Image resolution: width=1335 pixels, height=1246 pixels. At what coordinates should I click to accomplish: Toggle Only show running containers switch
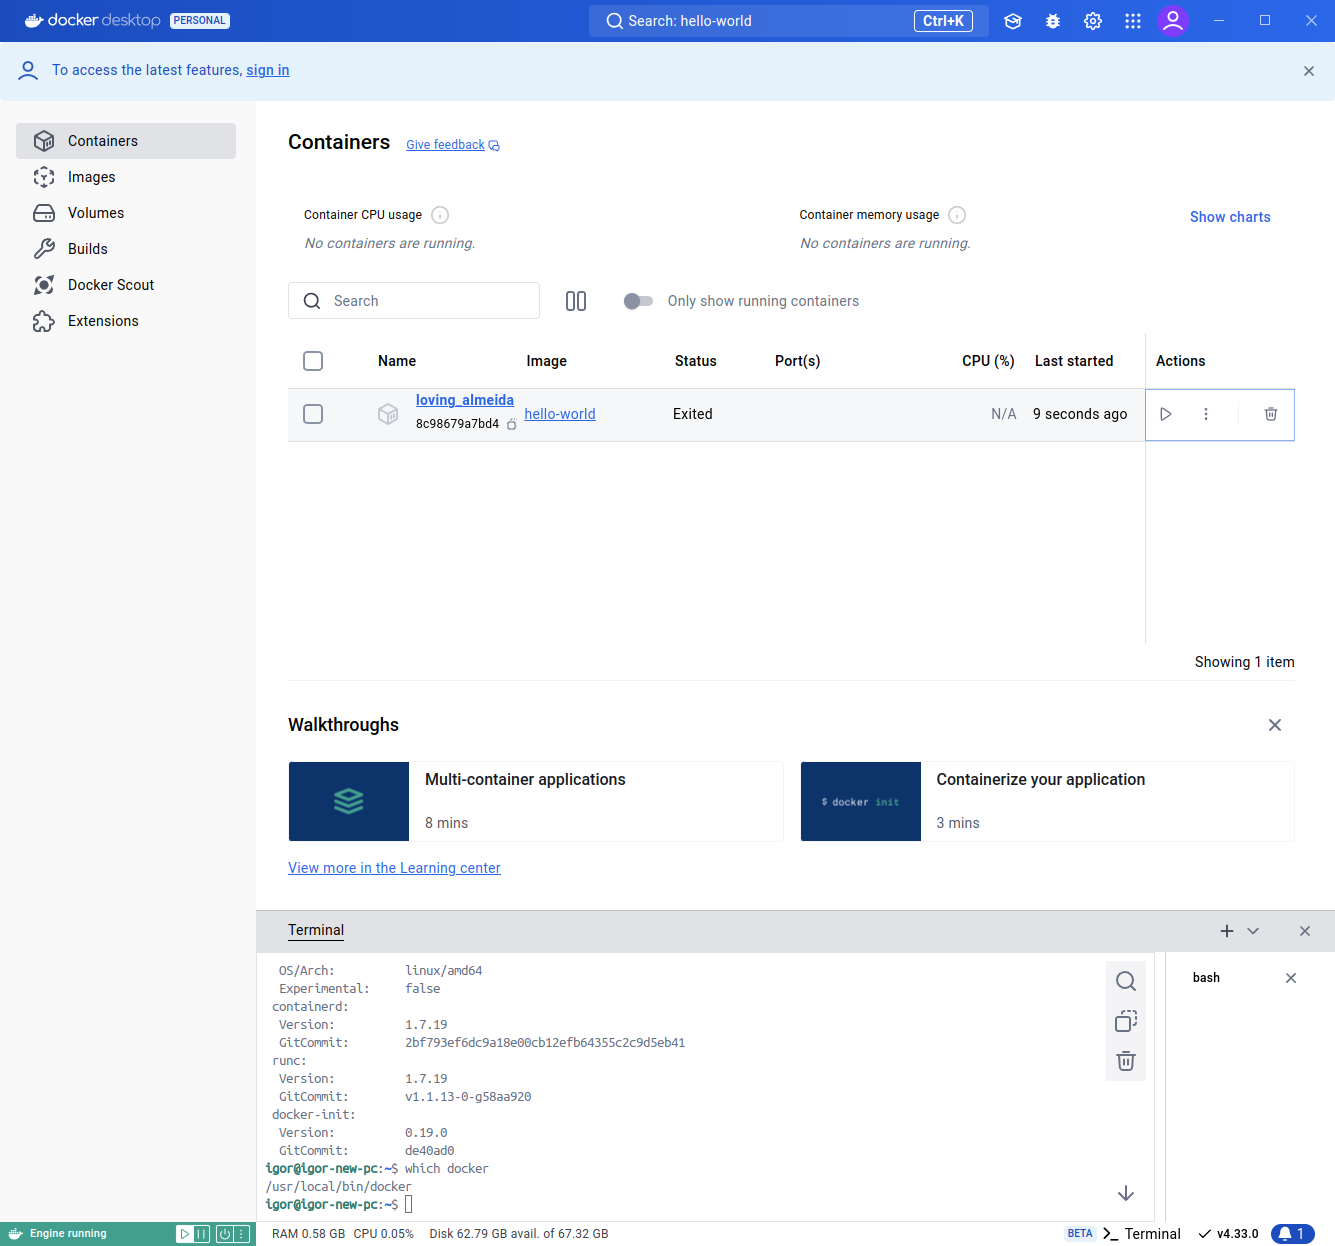pyautogui.click(x=638, y=301)
